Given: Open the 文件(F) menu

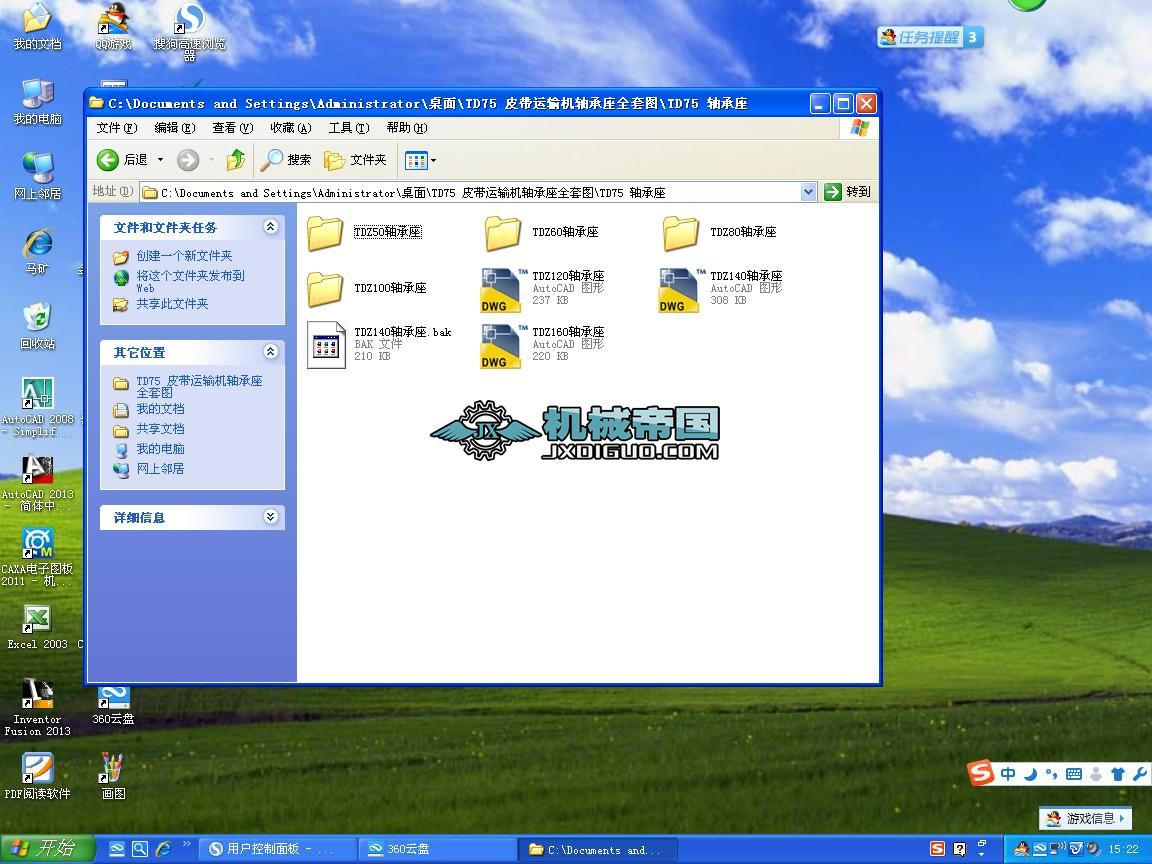Looking at the screenshot, I should pos(117,128).
